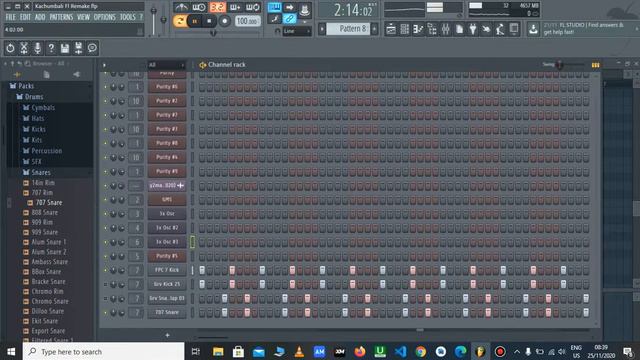The image size is (640, 360).
Task: Mute the FPC 7 Kick channel
Action: point(105,270)
